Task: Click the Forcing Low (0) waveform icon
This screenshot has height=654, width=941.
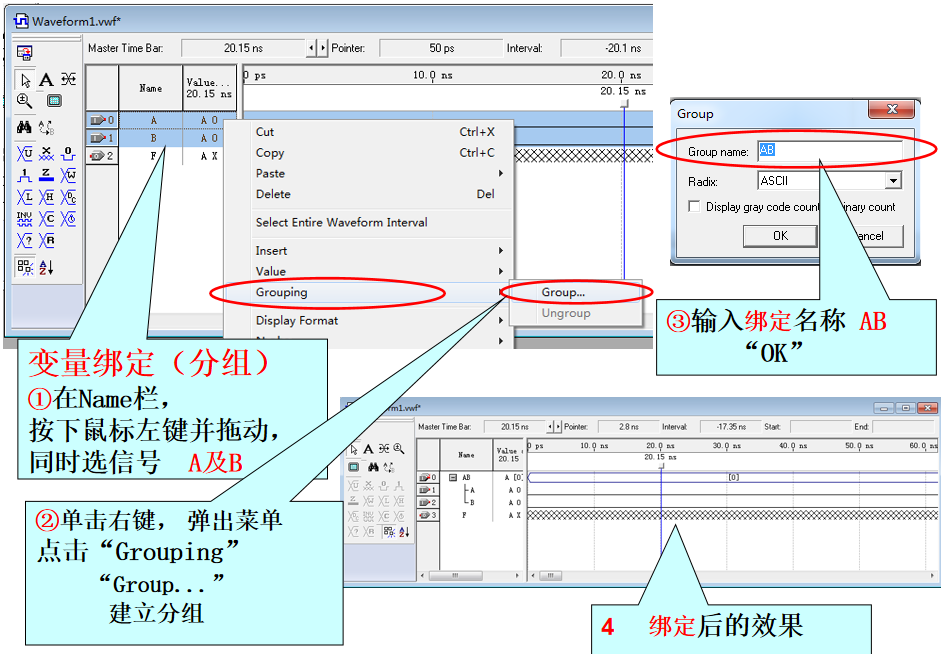Action: click(x=68, y=154)
